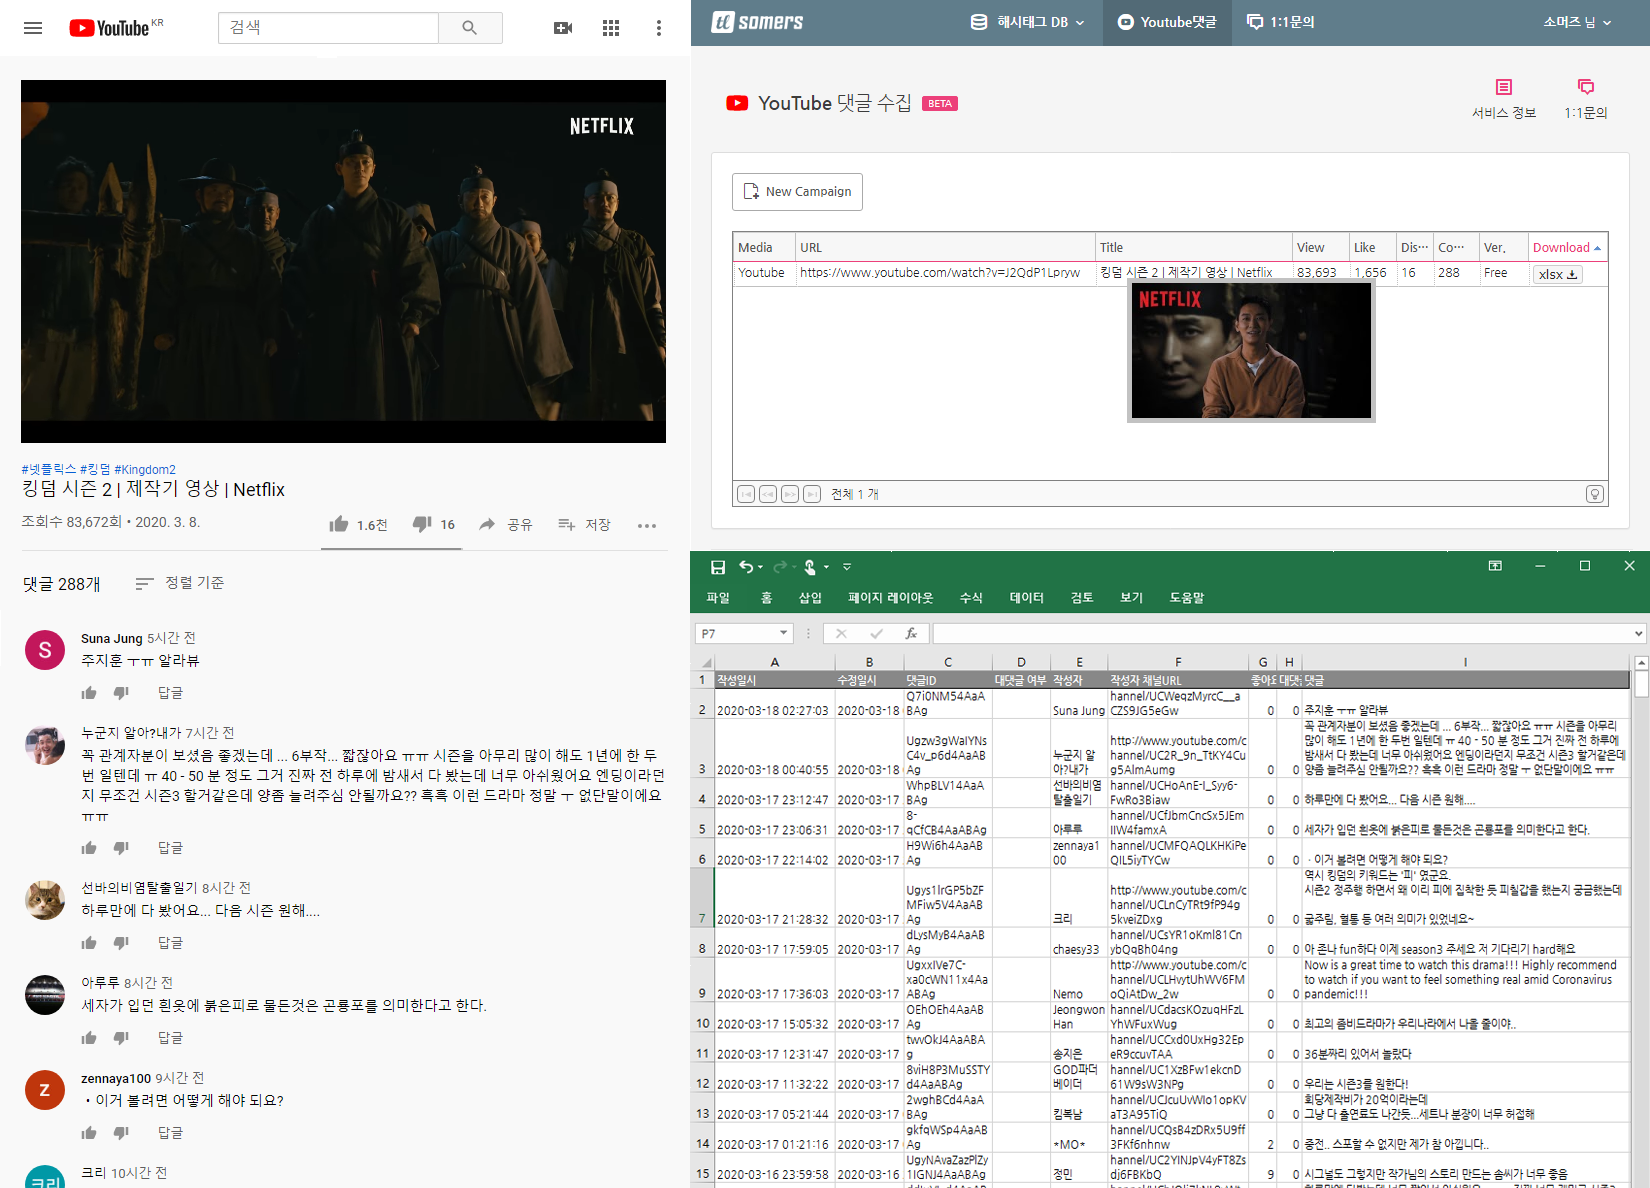Expand the 해시태그 DB dropdown menu
The image size is (1650, 1188).
[x=1028, y=22]
